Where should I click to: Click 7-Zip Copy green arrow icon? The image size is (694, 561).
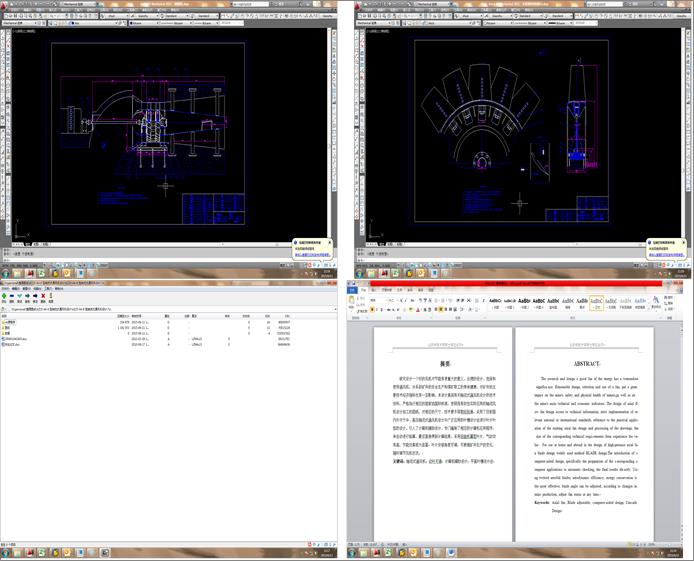coord(27,296)
